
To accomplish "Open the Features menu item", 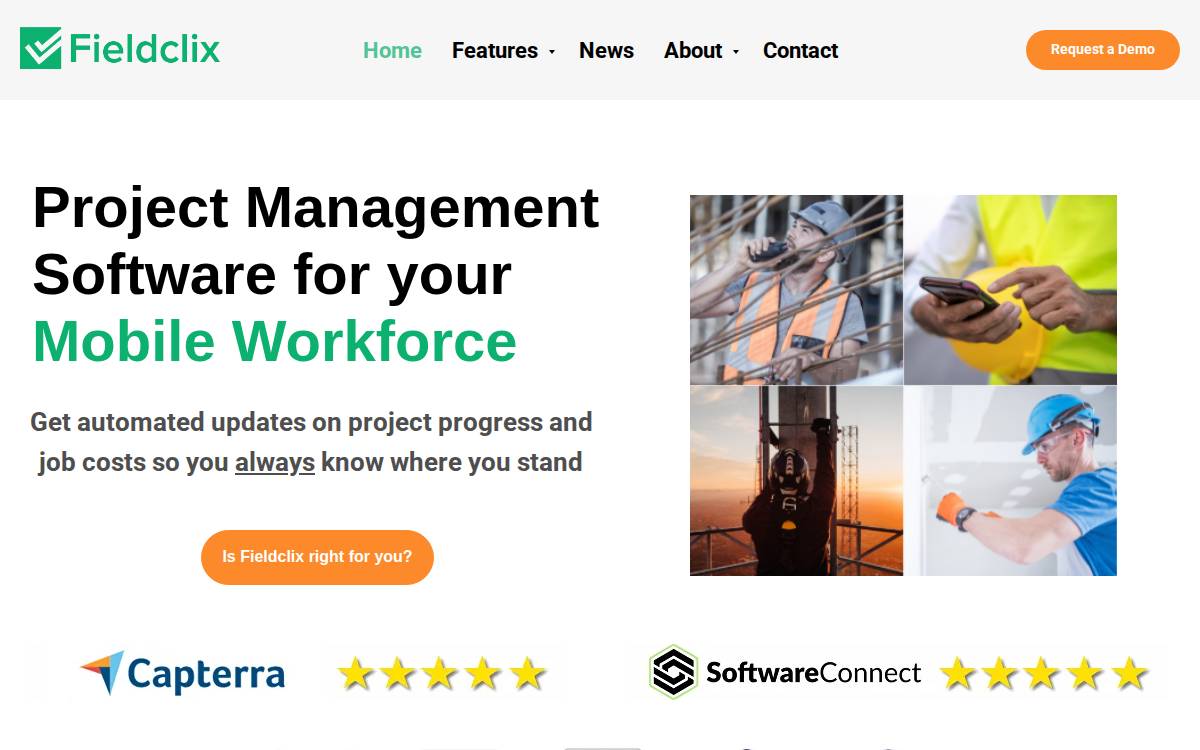I will (495, 50).
